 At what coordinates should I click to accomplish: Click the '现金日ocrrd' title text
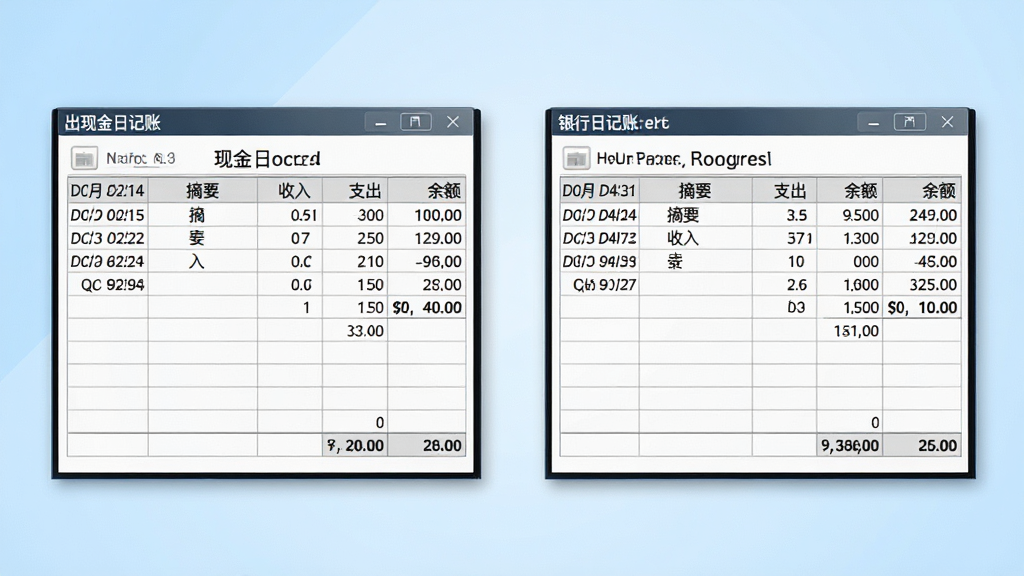coord(267,159)
